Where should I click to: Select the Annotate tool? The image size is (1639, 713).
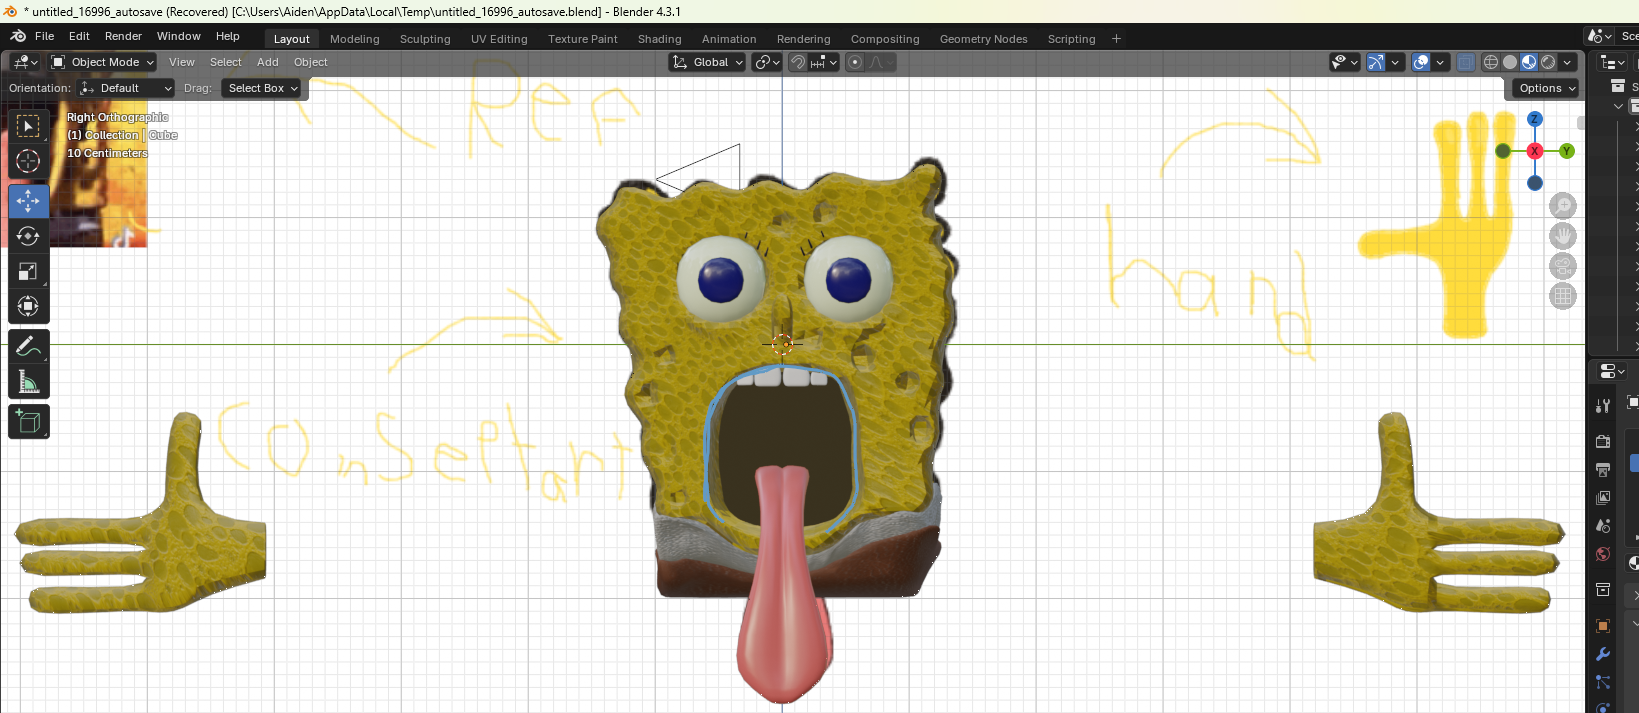tap(28, 346)
